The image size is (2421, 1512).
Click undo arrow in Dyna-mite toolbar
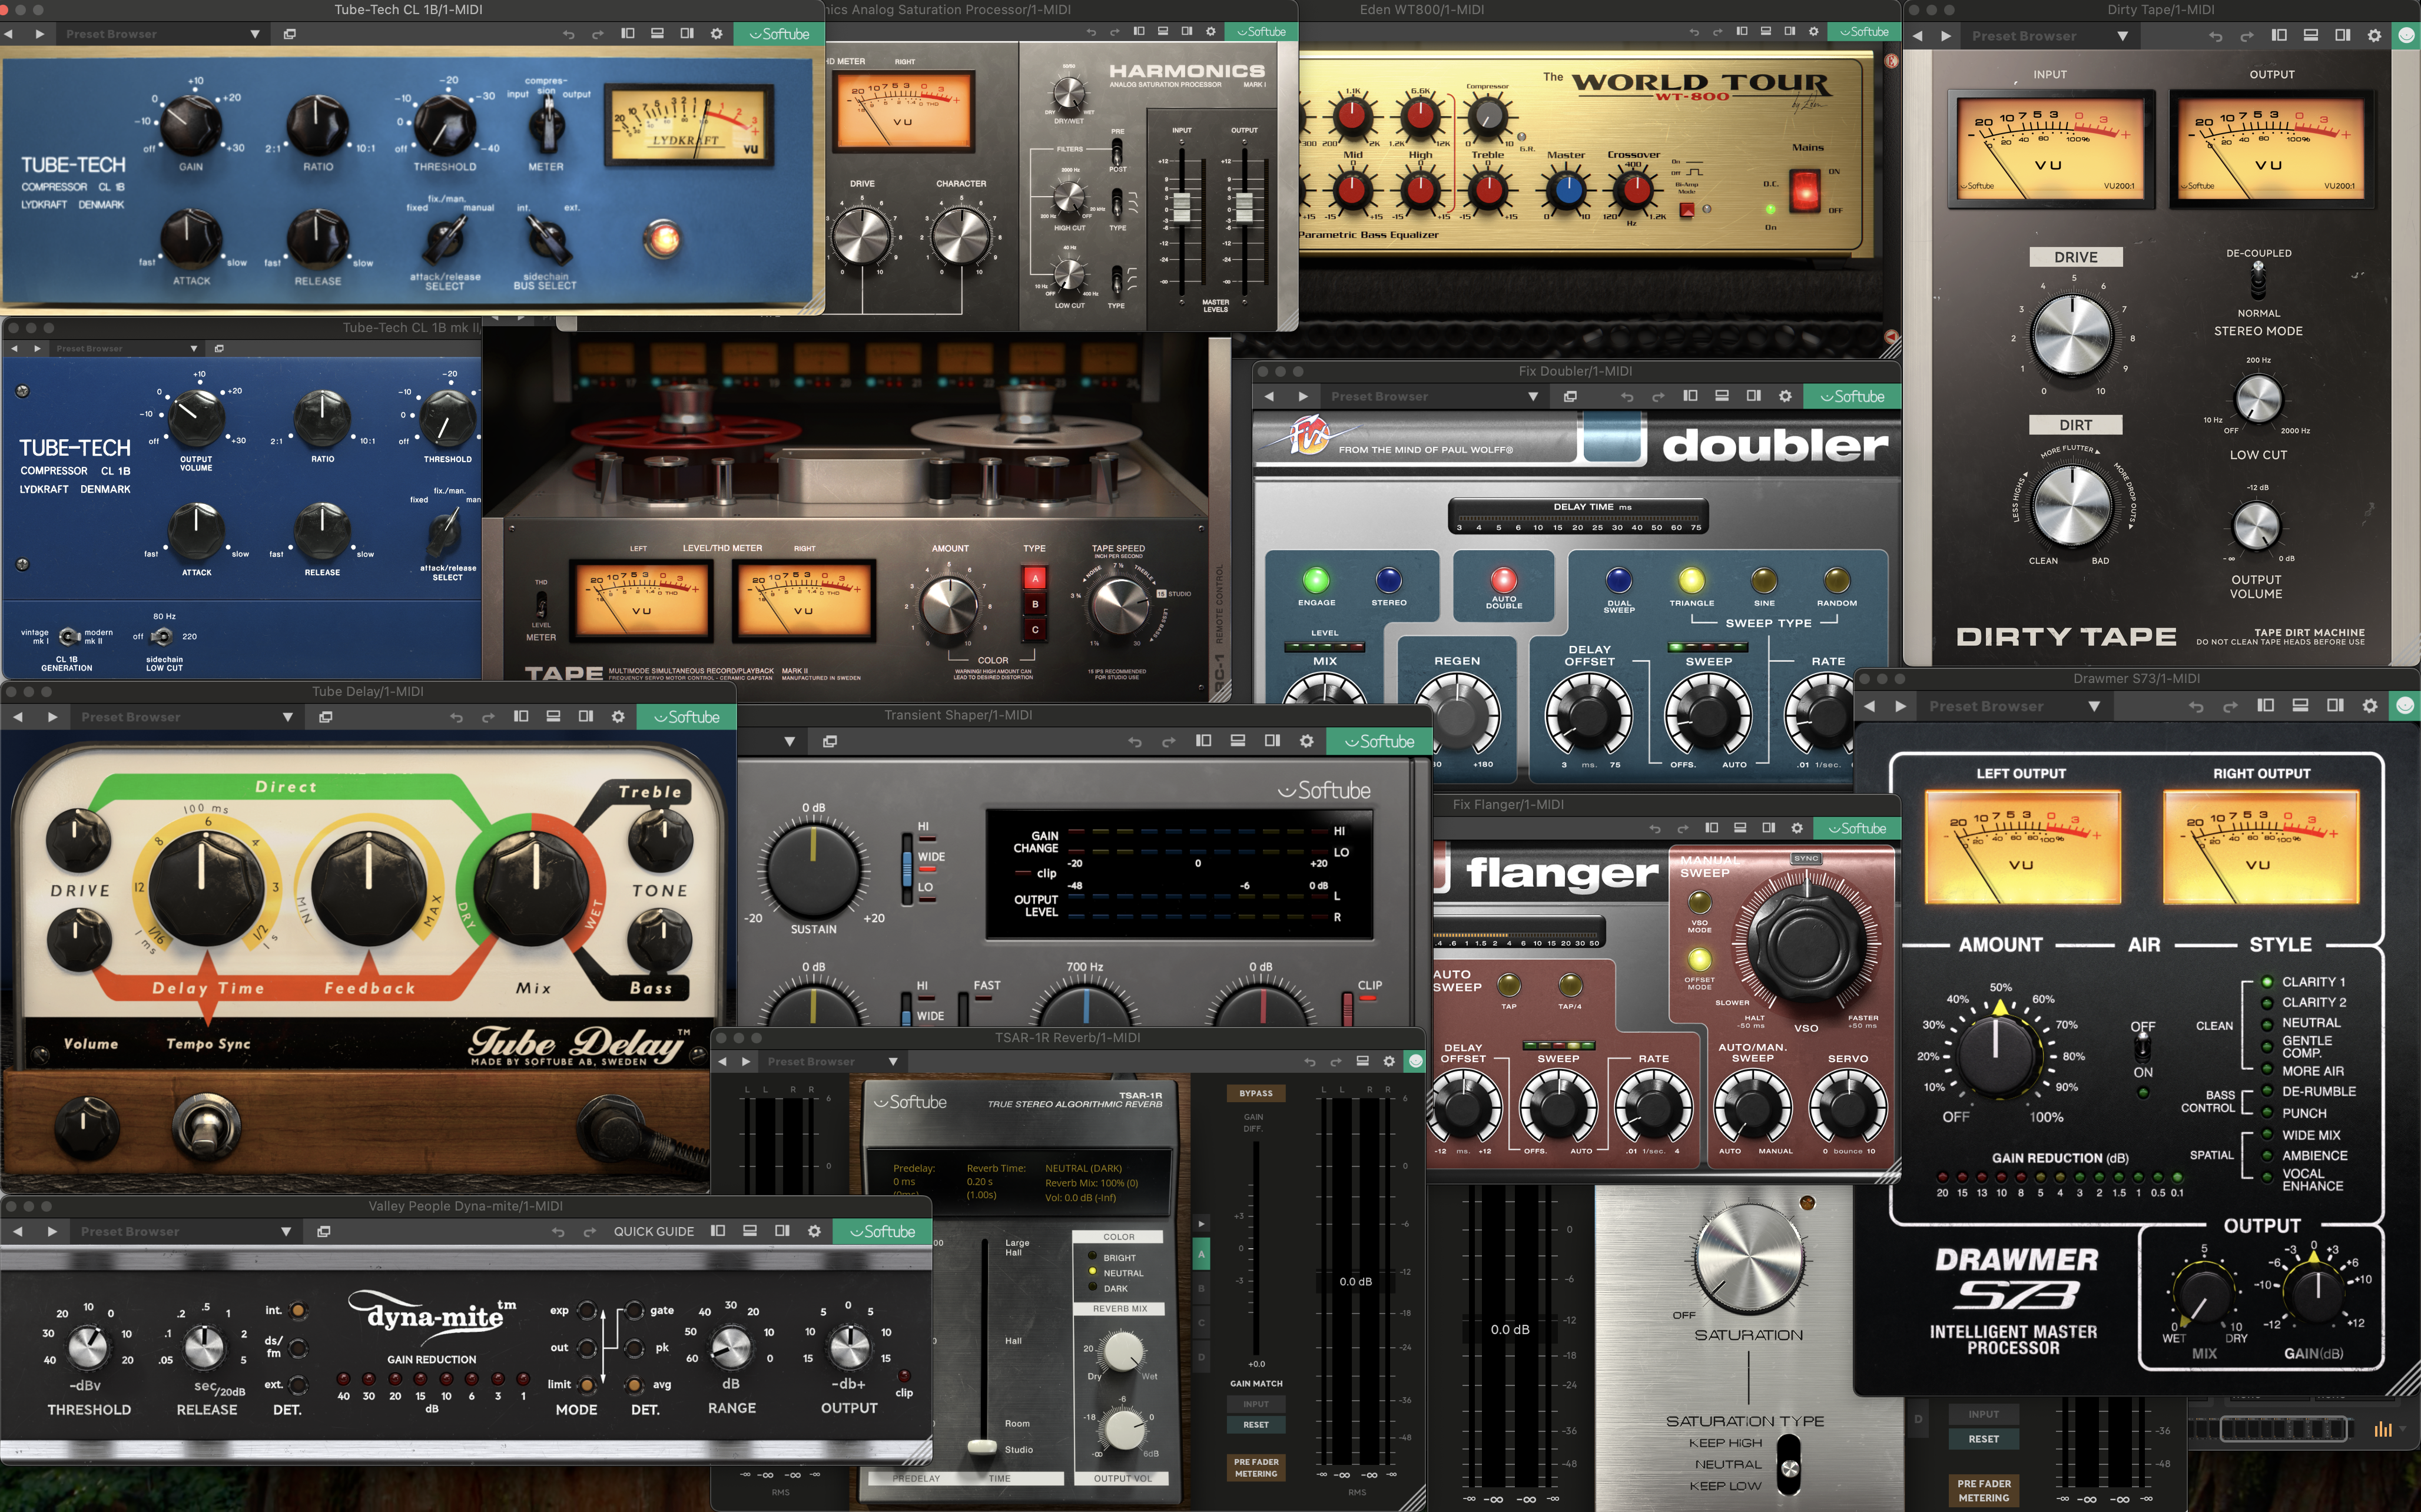(x=558, y=1232)
